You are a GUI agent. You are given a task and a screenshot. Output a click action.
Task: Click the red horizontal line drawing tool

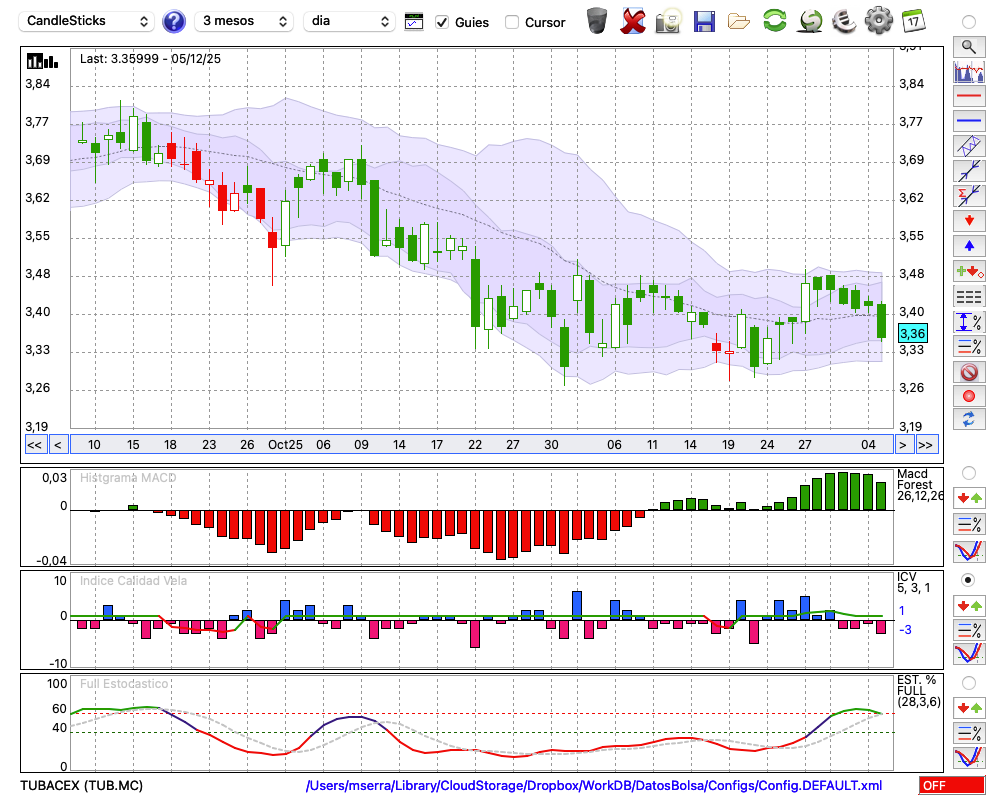pyautogui.click(x=968, y=97)
